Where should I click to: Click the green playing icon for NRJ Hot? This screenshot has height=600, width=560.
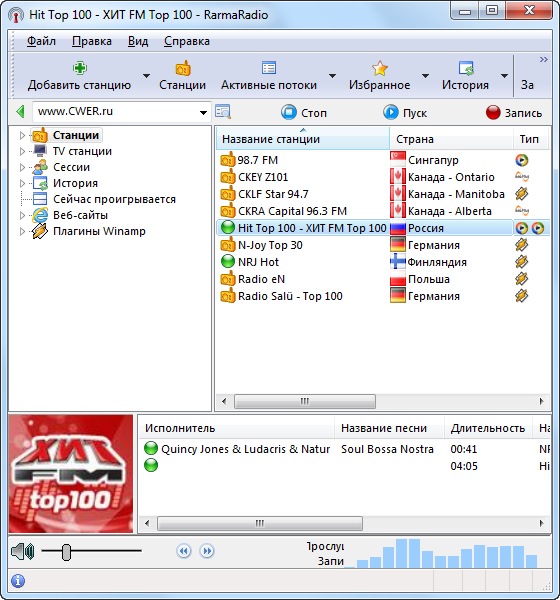[228, 262]
